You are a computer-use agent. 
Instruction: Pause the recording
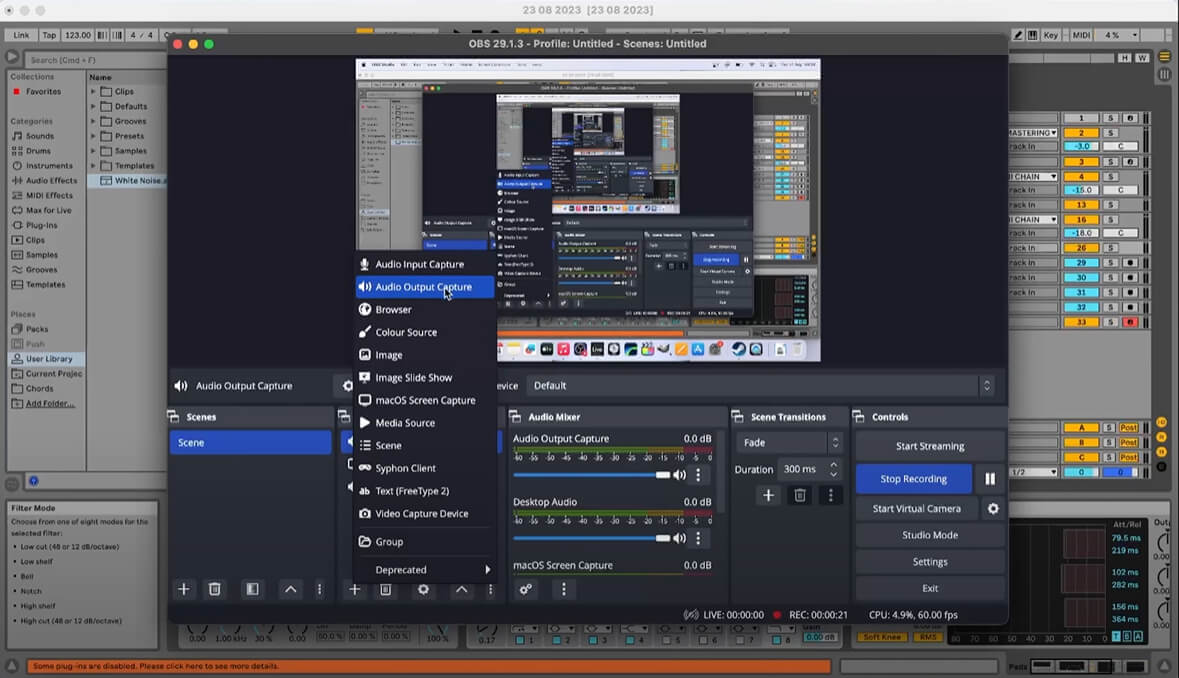990,479
